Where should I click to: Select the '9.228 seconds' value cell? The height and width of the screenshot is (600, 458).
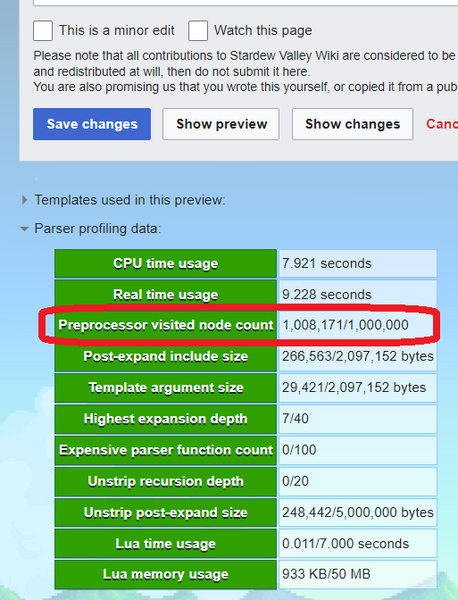point(357,295)
